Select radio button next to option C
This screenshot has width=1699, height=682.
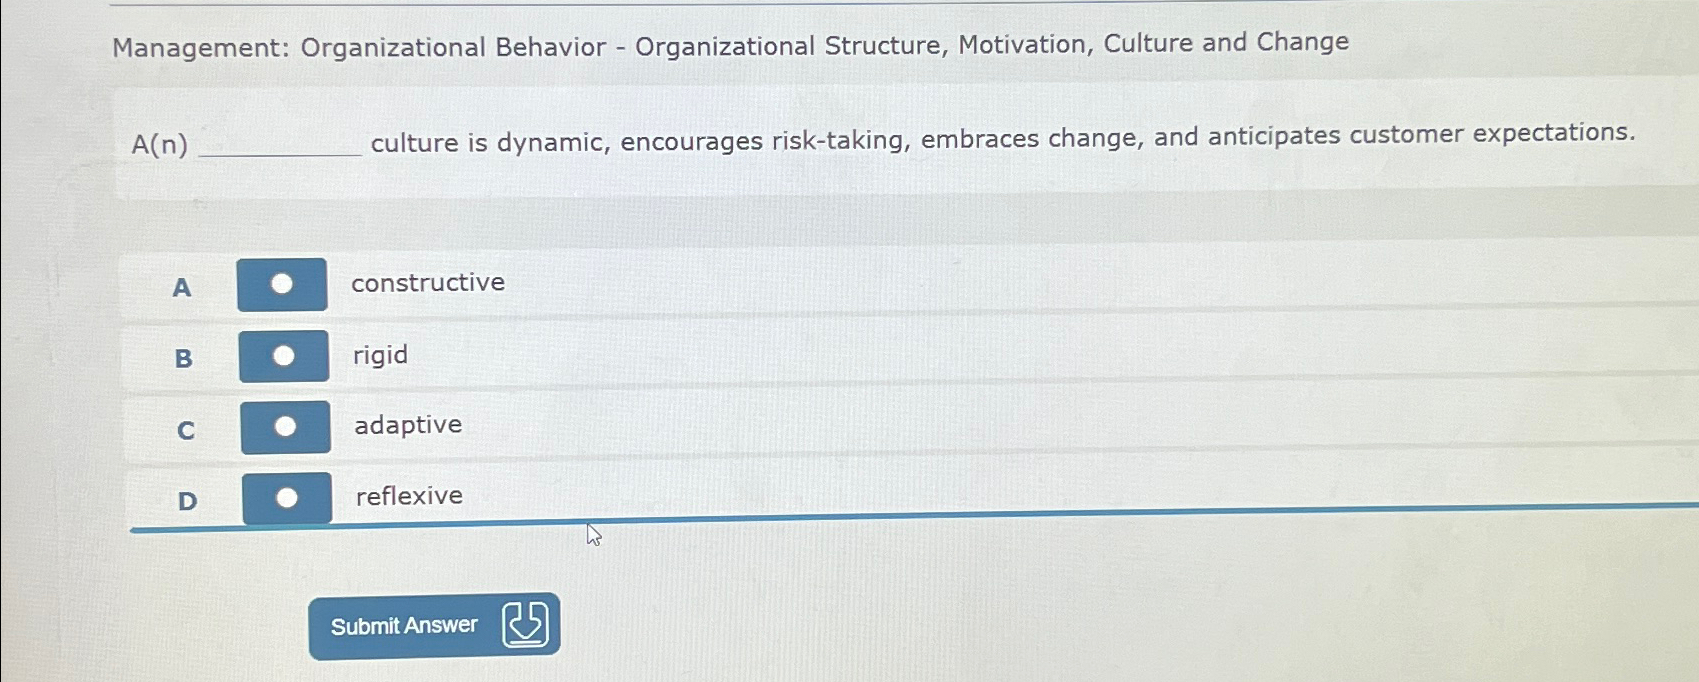point(287,427)
